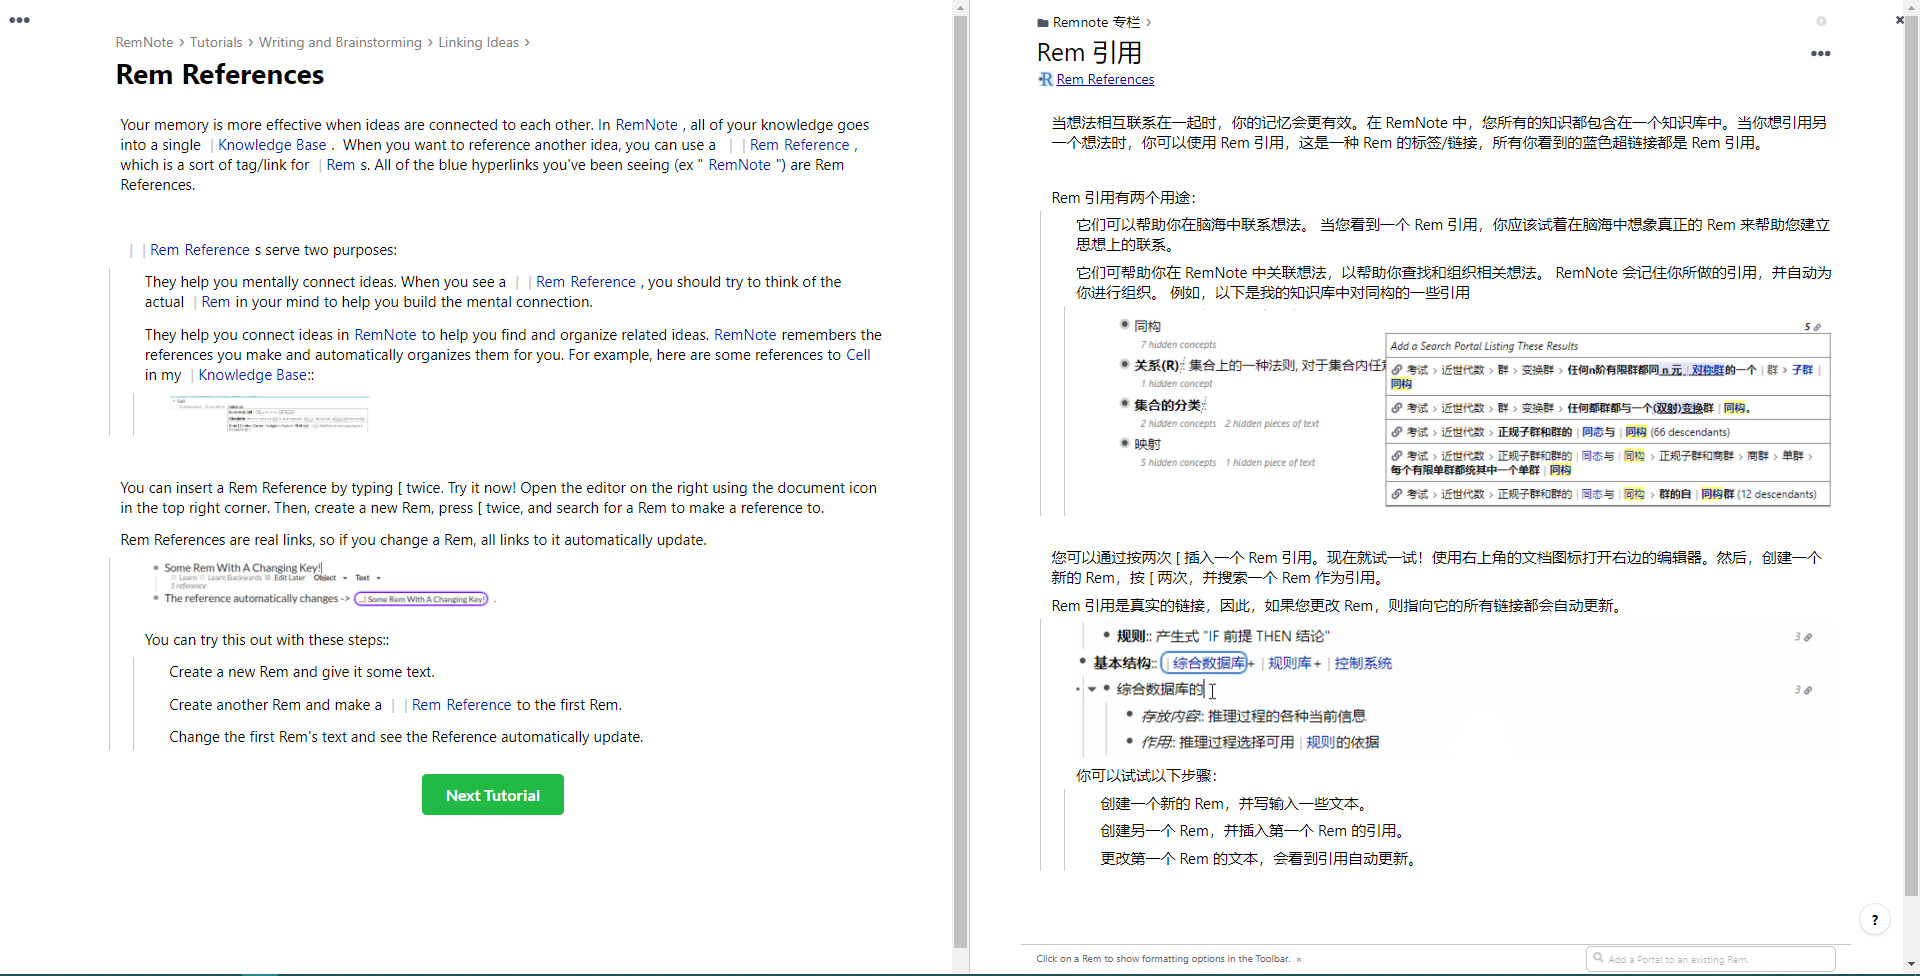Click the line '更改第一个 Rem 的文本，会看到引用自动更新。'
The height and width of the screenshot is (976, 1920).
1260,859
